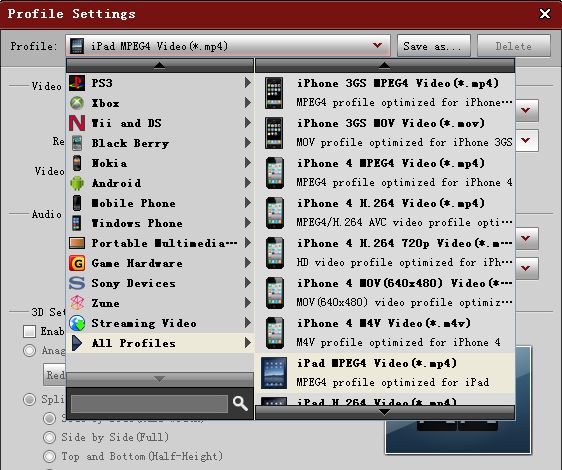Screen dimensions: 562x470
Task: Click the All Profiles blue arrow icon
Action: pyautogui.click(x=77, y=343)
